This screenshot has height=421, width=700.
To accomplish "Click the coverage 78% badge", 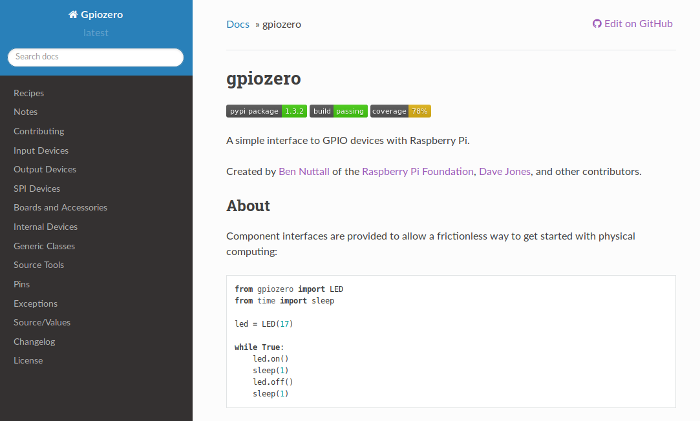I will coord(400,111).
